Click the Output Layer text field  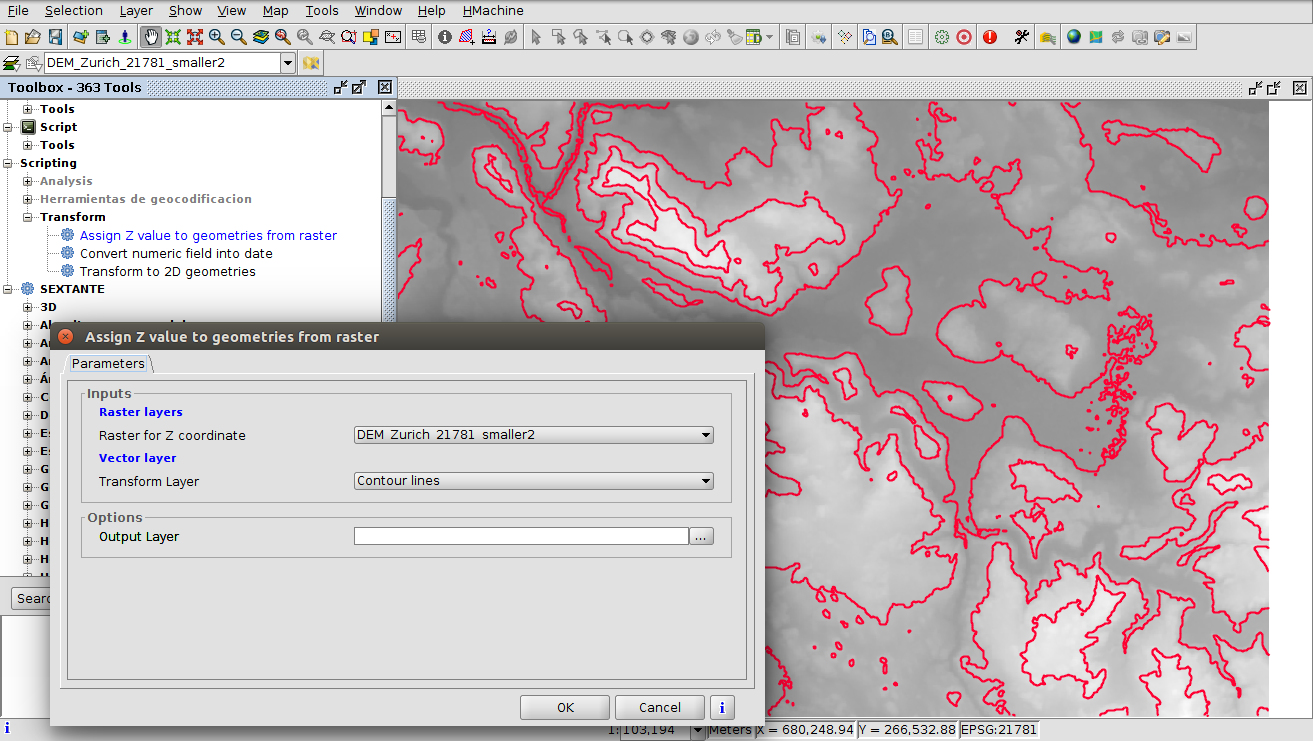click(x=521, y=537)
